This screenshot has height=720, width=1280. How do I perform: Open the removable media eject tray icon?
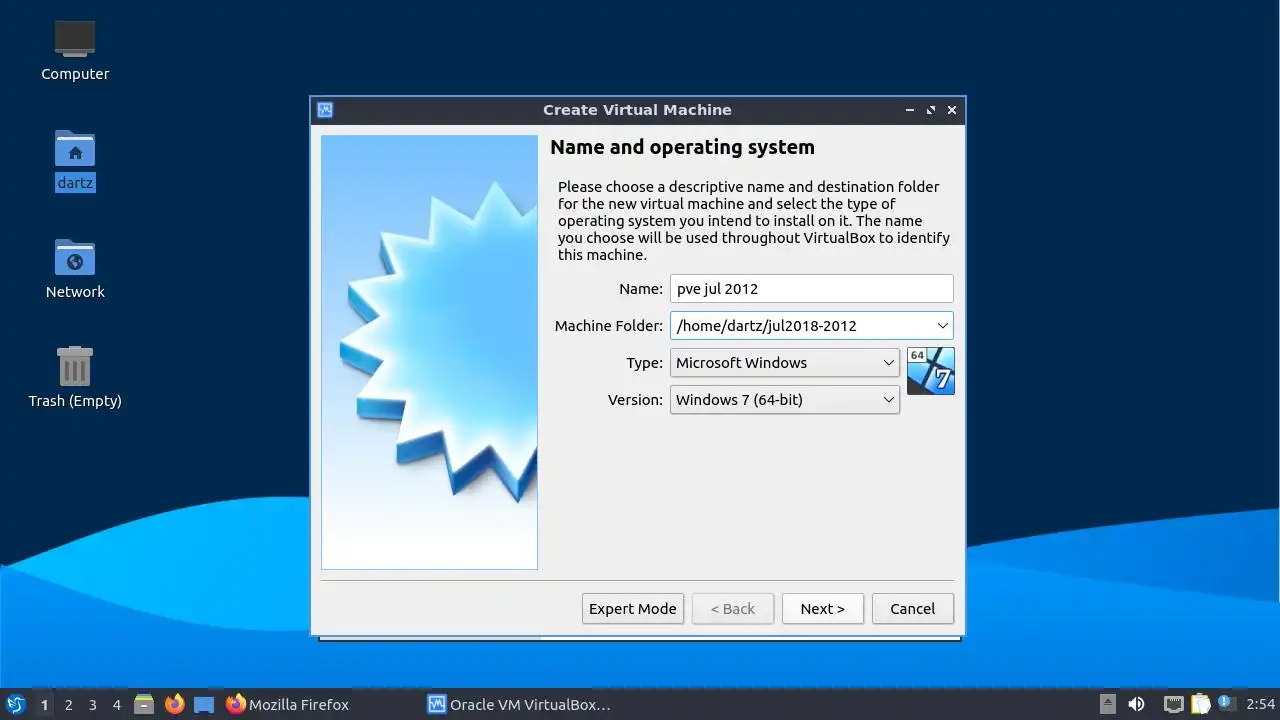[x=1107, y=704]
